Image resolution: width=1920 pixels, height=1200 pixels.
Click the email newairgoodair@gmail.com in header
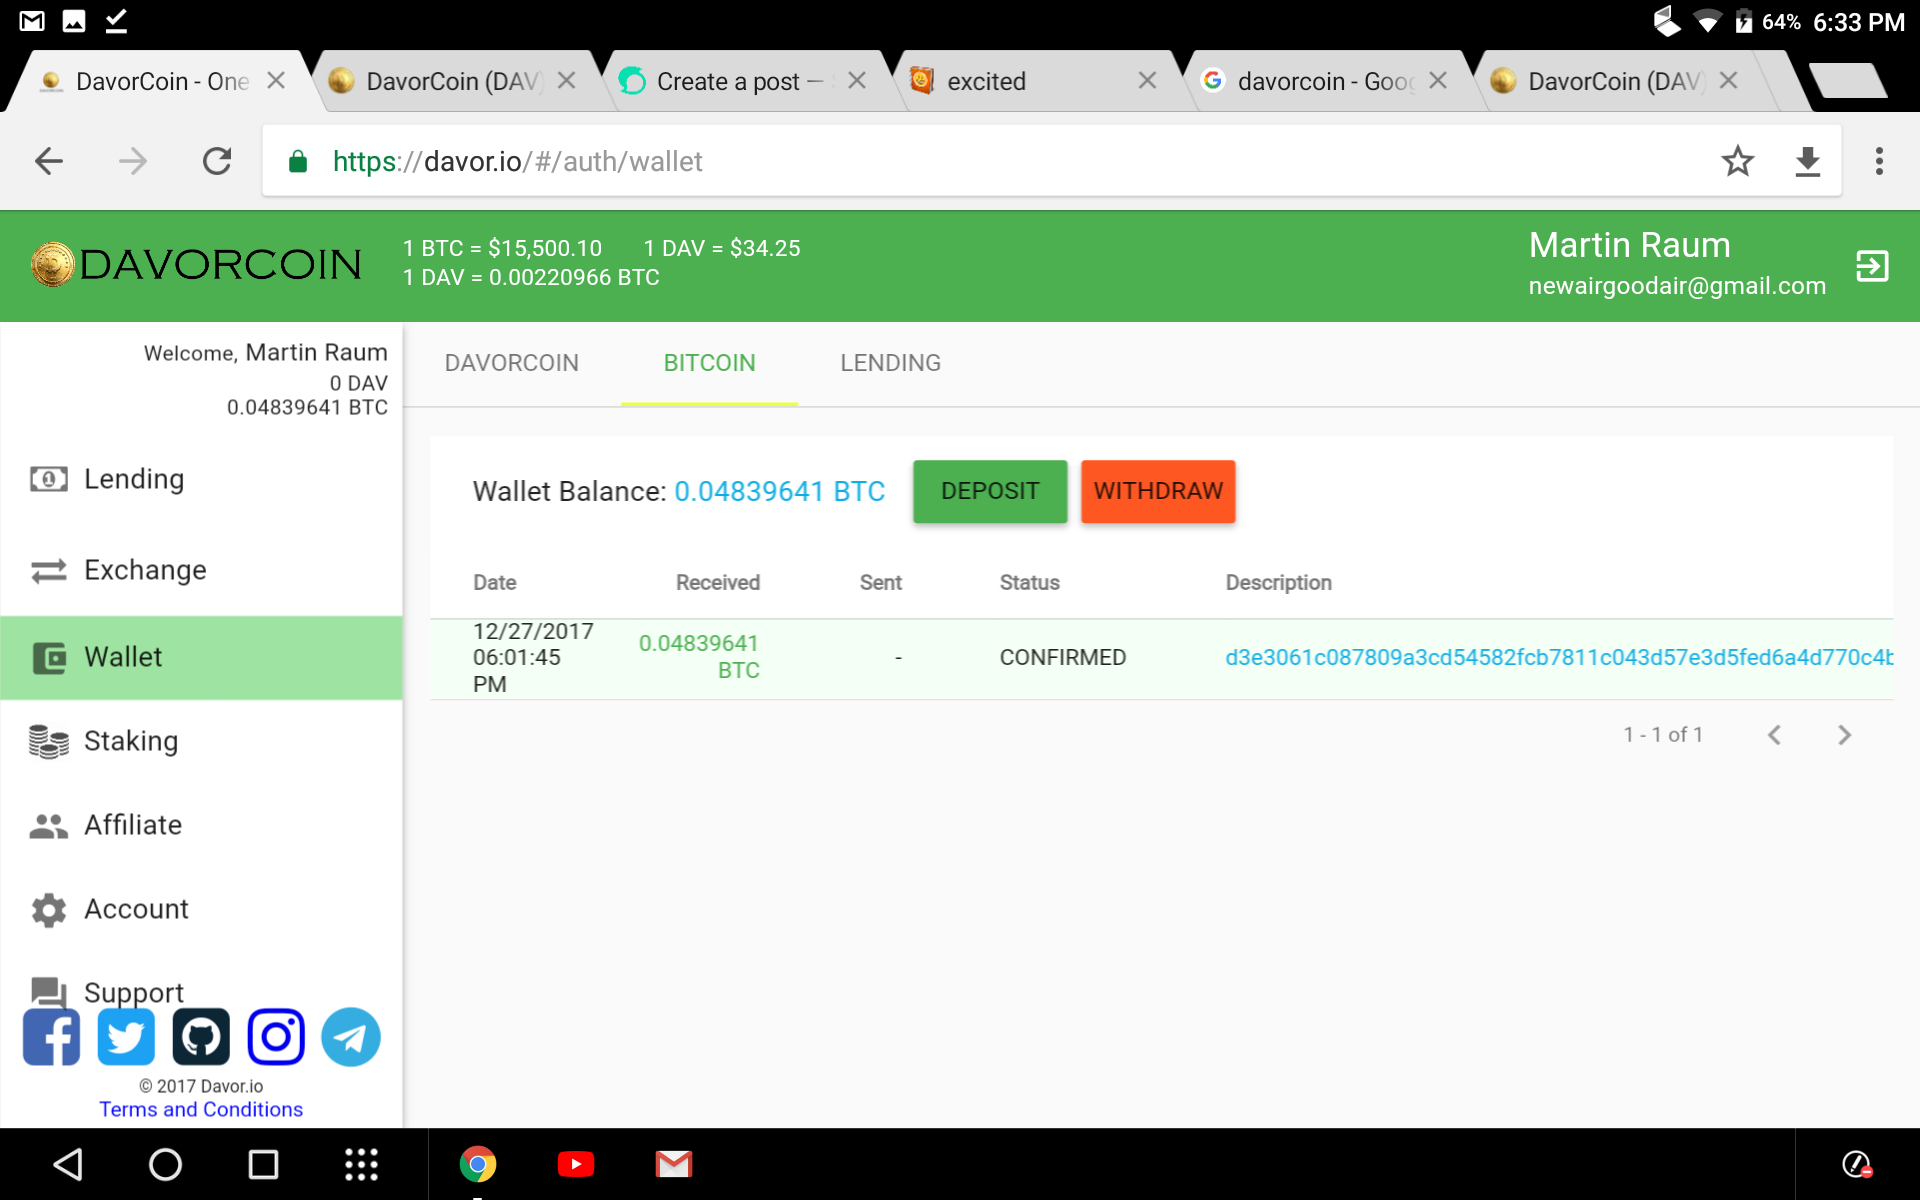(1677, 286)
